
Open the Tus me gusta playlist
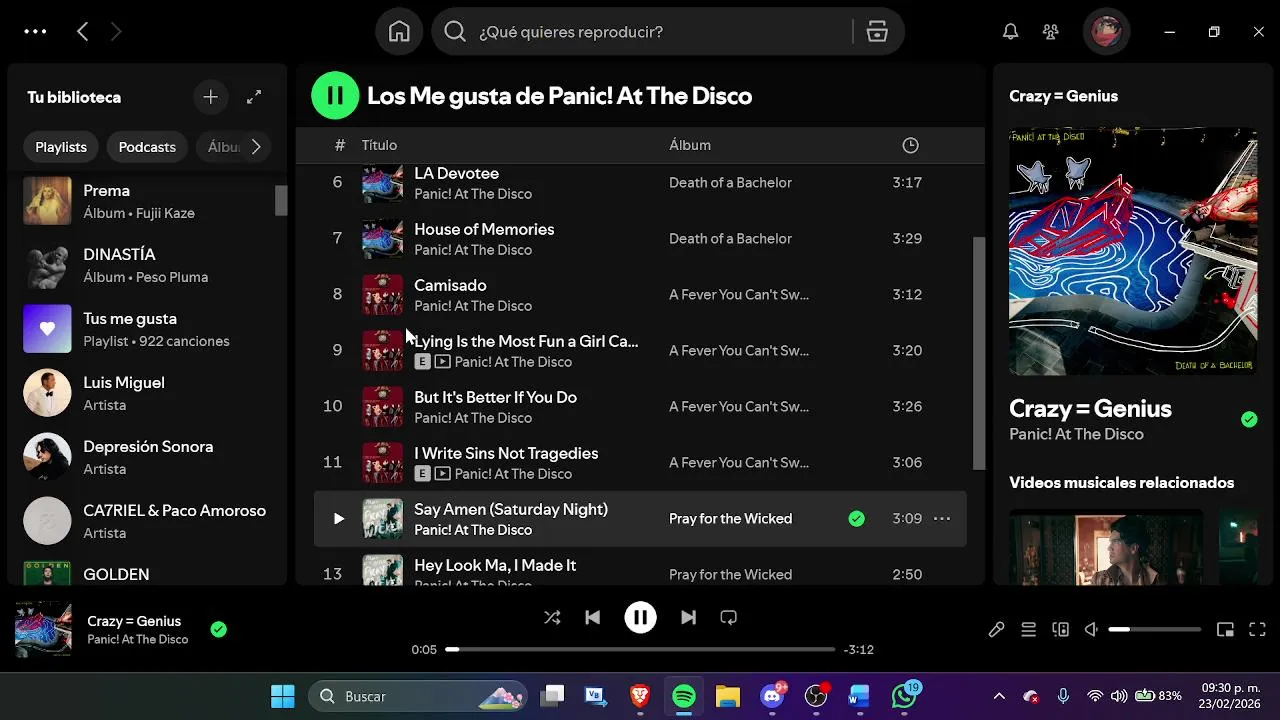[148, 329]
